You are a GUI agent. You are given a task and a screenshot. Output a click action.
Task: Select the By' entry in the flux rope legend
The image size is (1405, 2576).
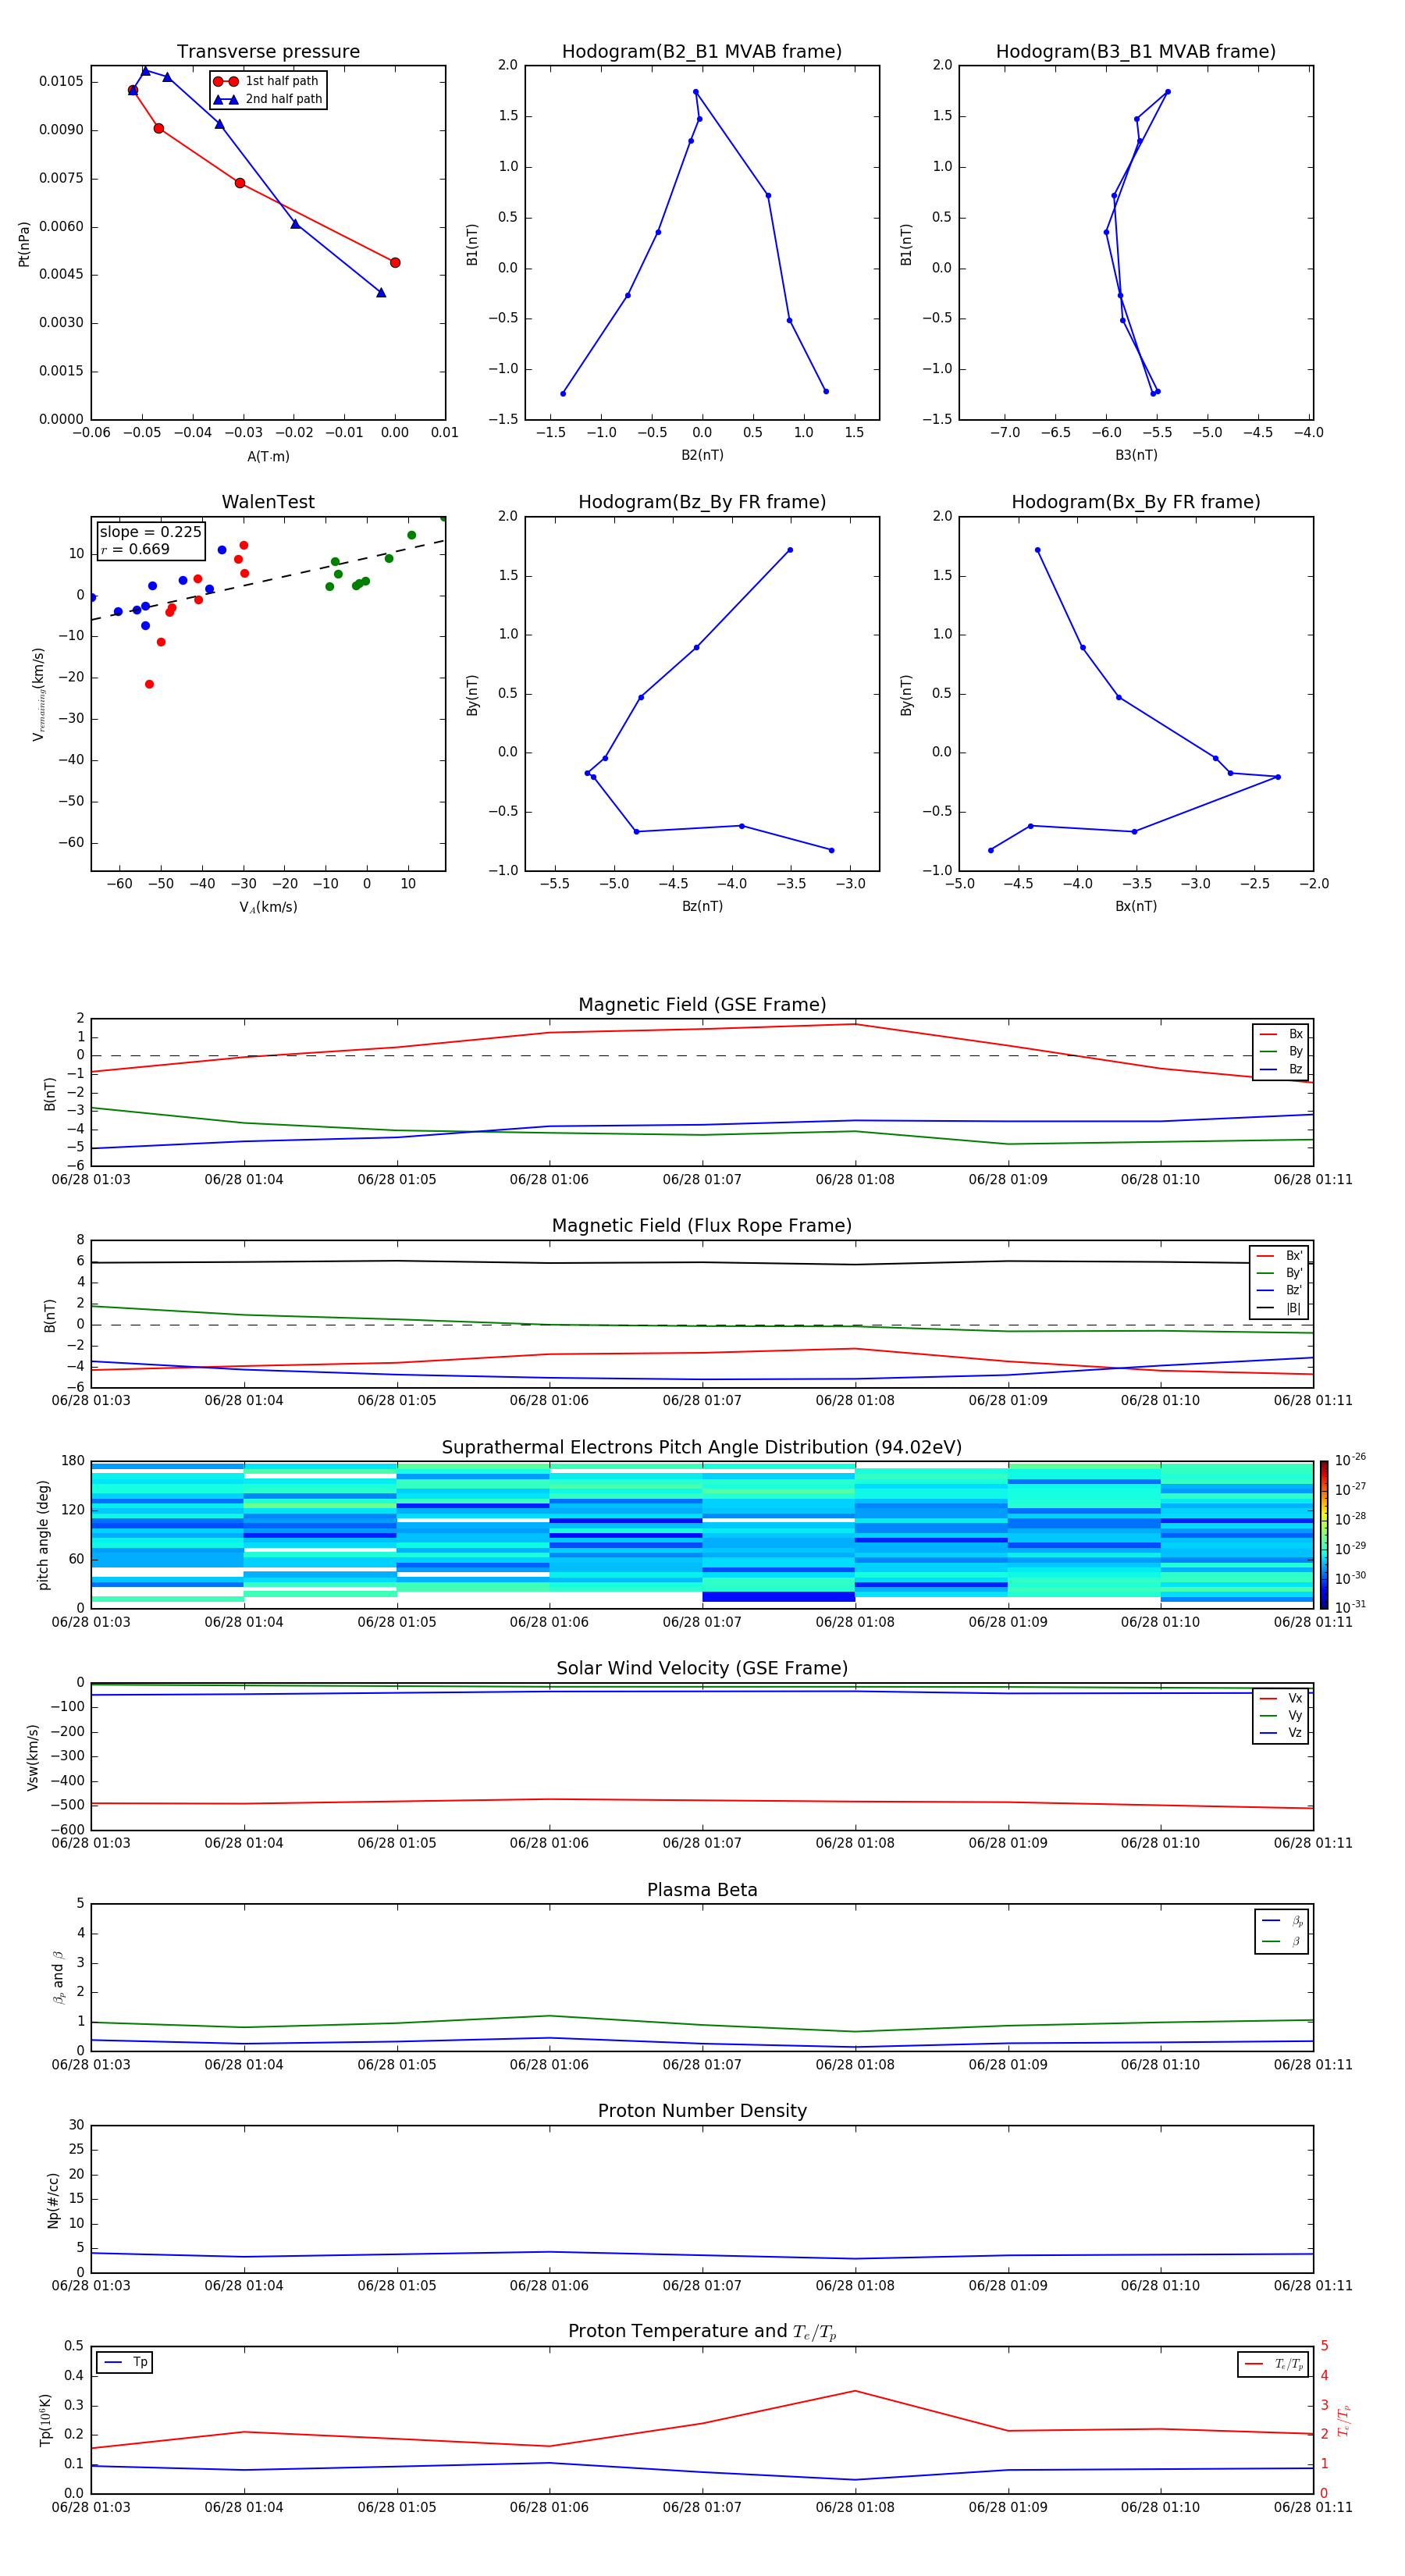pos(1280,1273)
